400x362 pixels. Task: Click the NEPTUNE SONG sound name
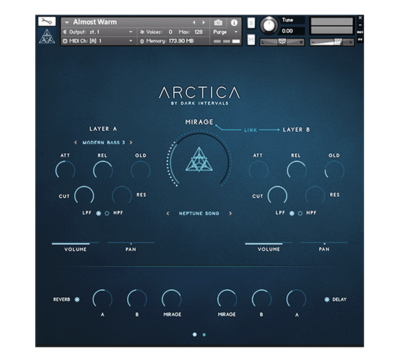199,213
